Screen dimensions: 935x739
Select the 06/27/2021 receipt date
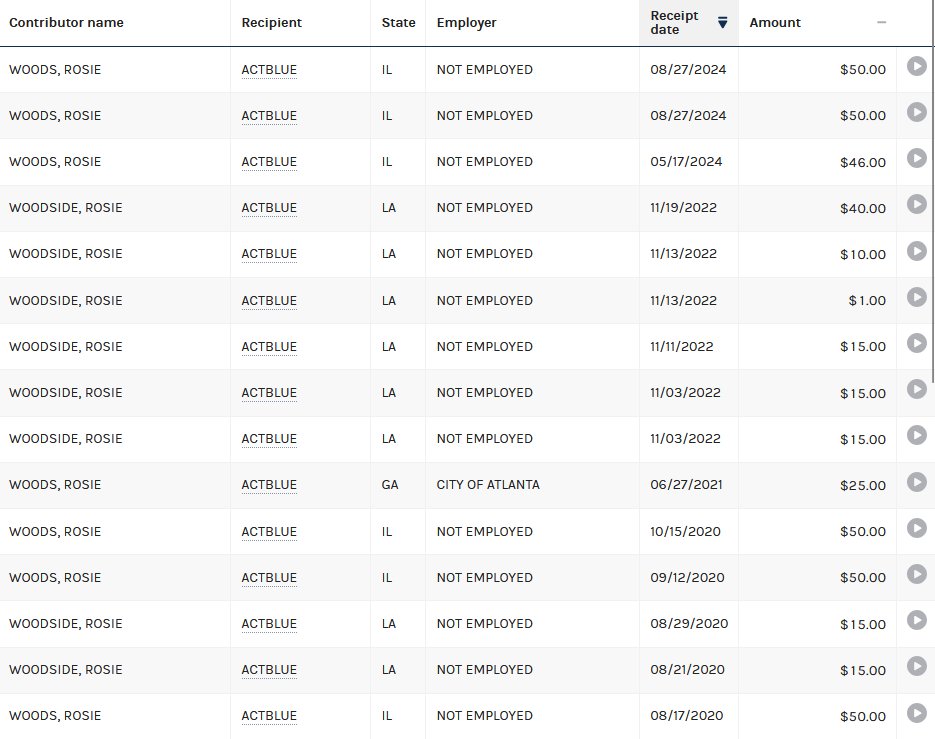coord(686,485)
